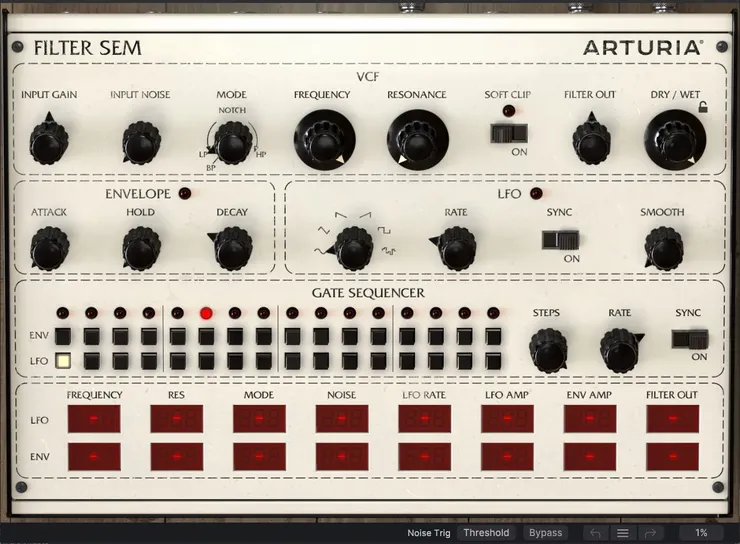Click the Envelope LED indicator

click(185, 193)
